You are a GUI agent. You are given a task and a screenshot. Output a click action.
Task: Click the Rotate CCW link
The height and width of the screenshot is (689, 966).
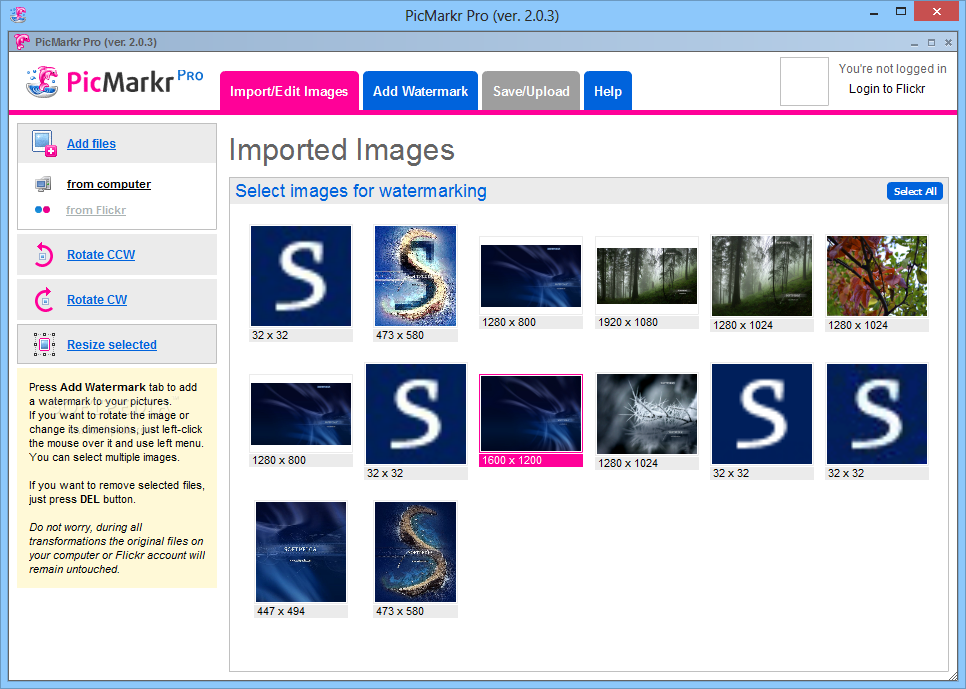(x=101, y=255)
